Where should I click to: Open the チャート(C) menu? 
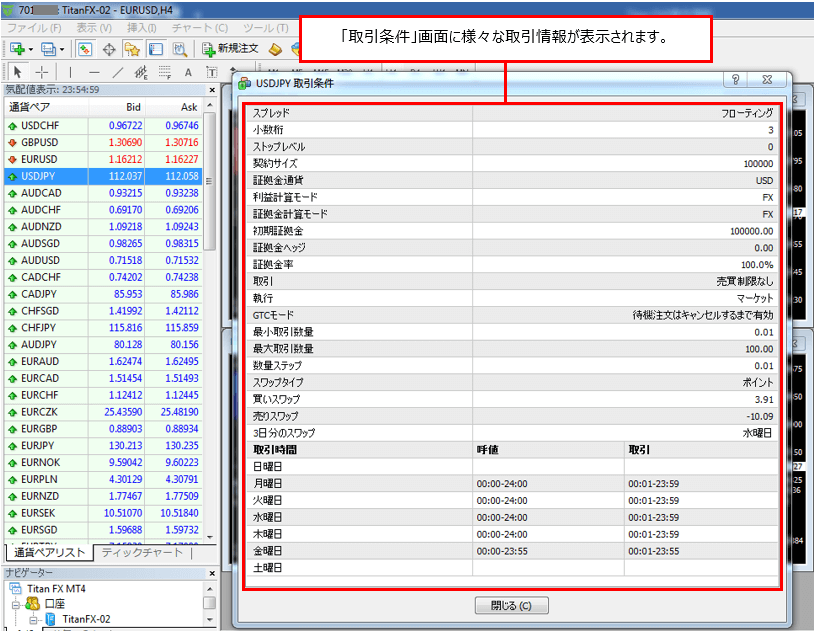200,27
